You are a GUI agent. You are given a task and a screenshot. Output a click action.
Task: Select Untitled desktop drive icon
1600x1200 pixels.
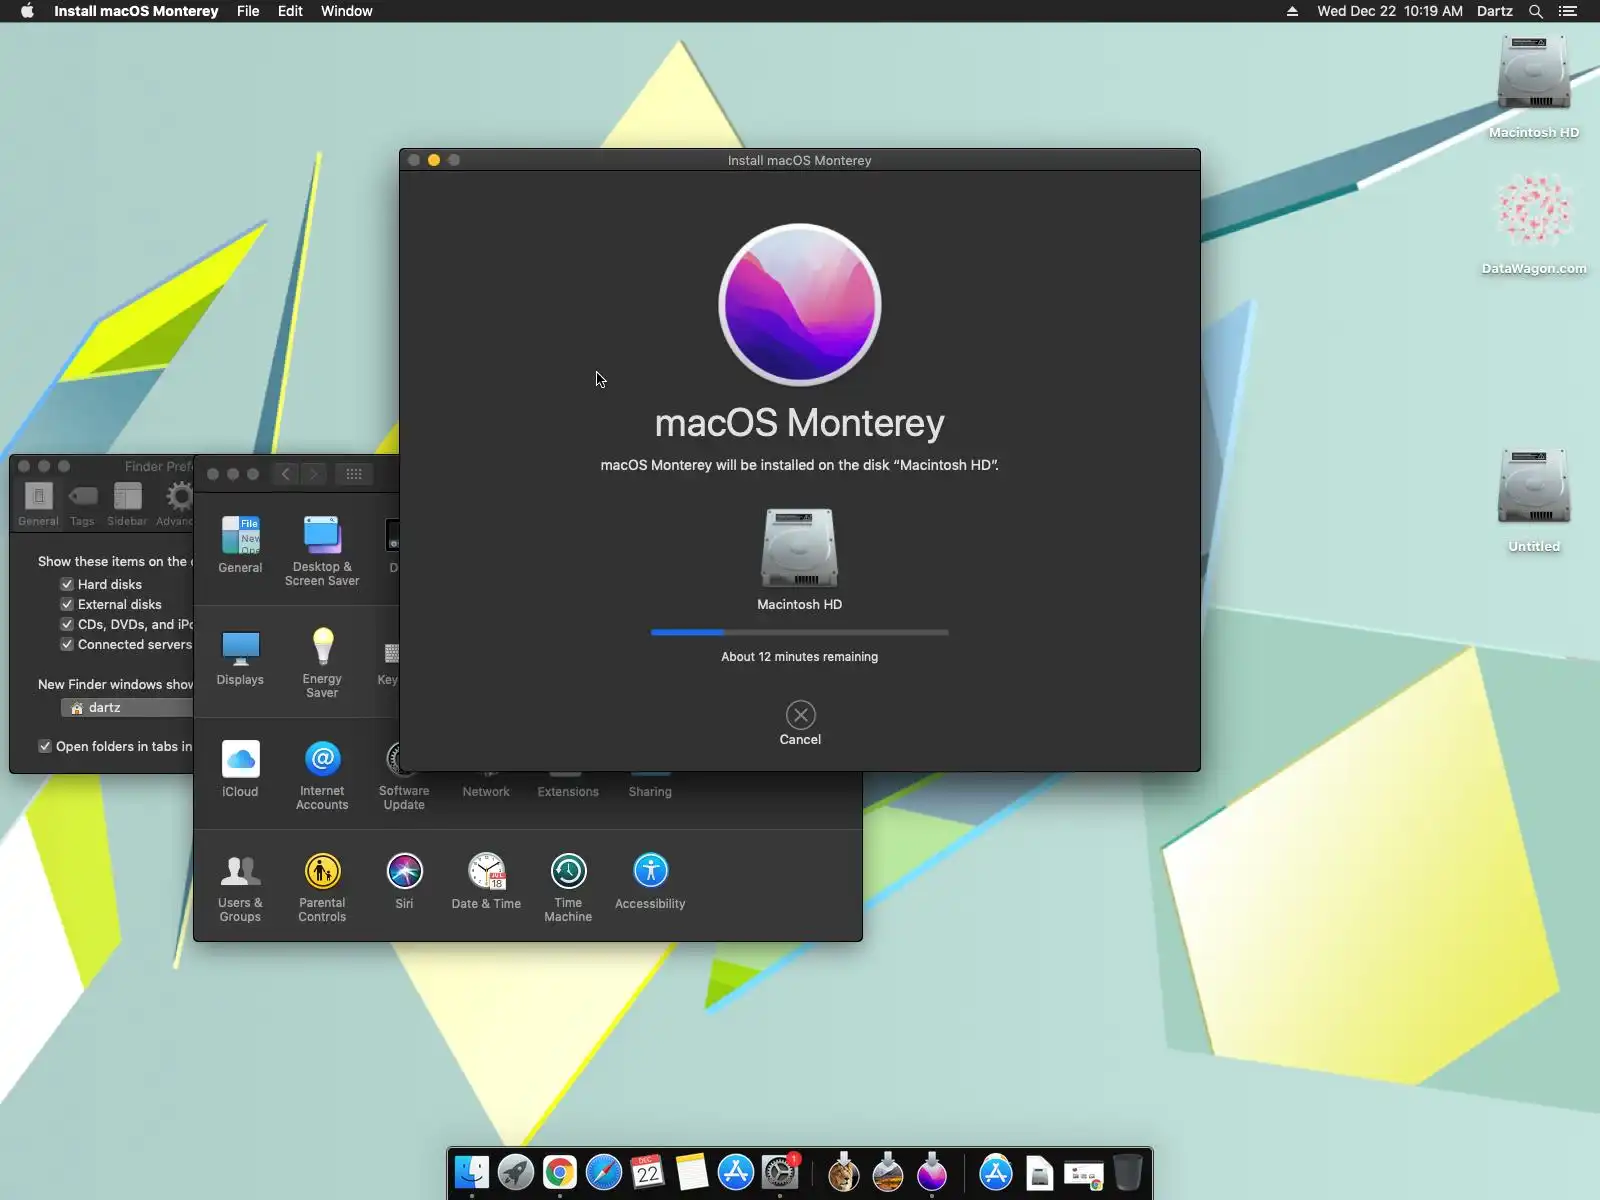[x=1534, y=500]
